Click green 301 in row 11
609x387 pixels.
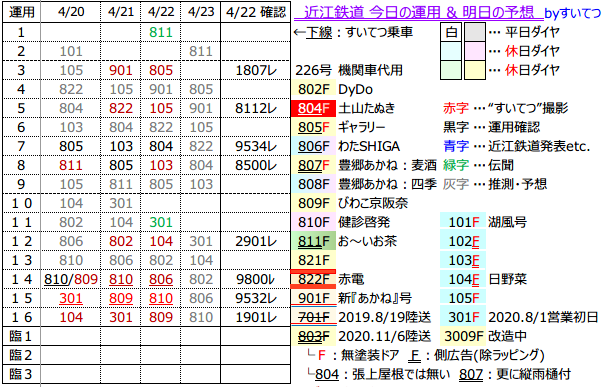(x=161, y=223)
